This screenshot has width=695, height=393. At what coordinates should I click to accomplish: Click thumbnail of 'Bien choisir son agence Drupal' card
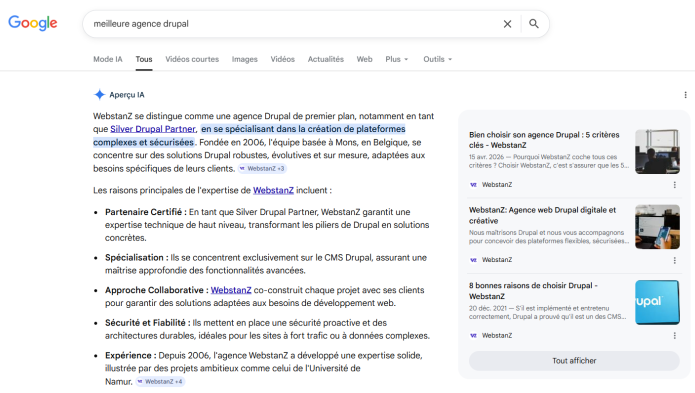point(657,152)
